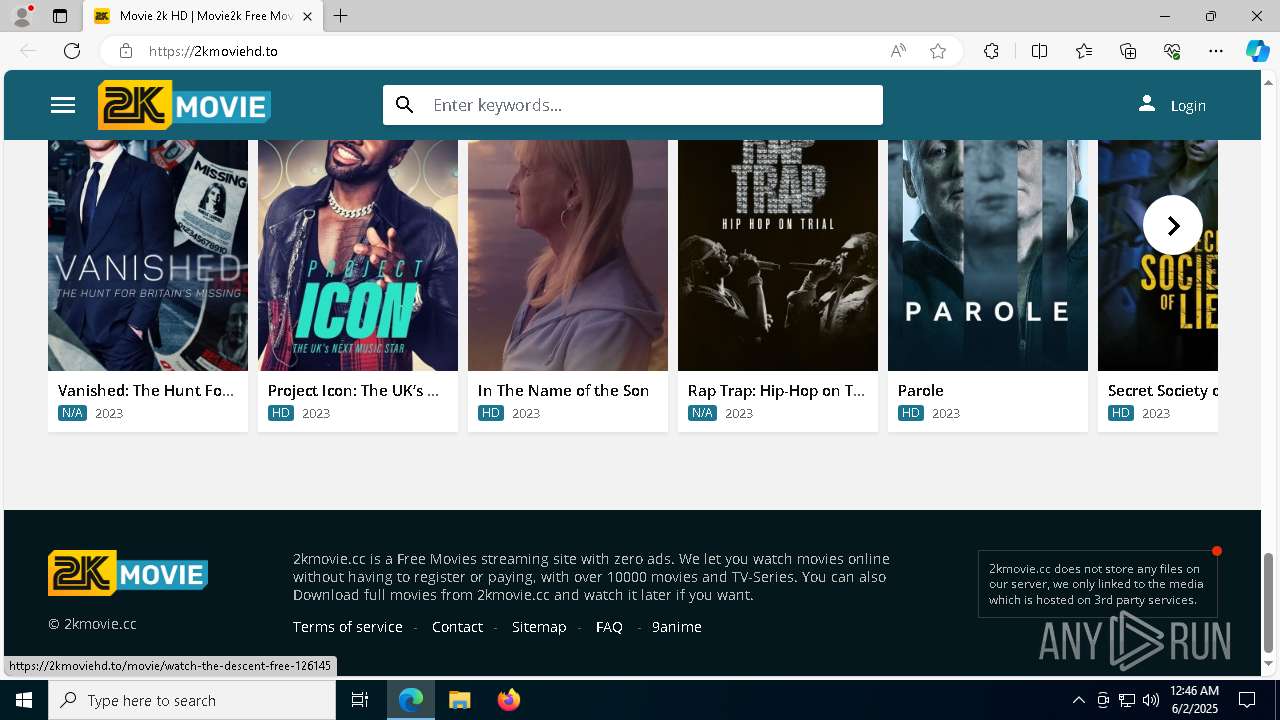The width and height of the screenshot is (1280, 720).
Task: Launch Firefox from the taskbar
Action: (509, 700)
